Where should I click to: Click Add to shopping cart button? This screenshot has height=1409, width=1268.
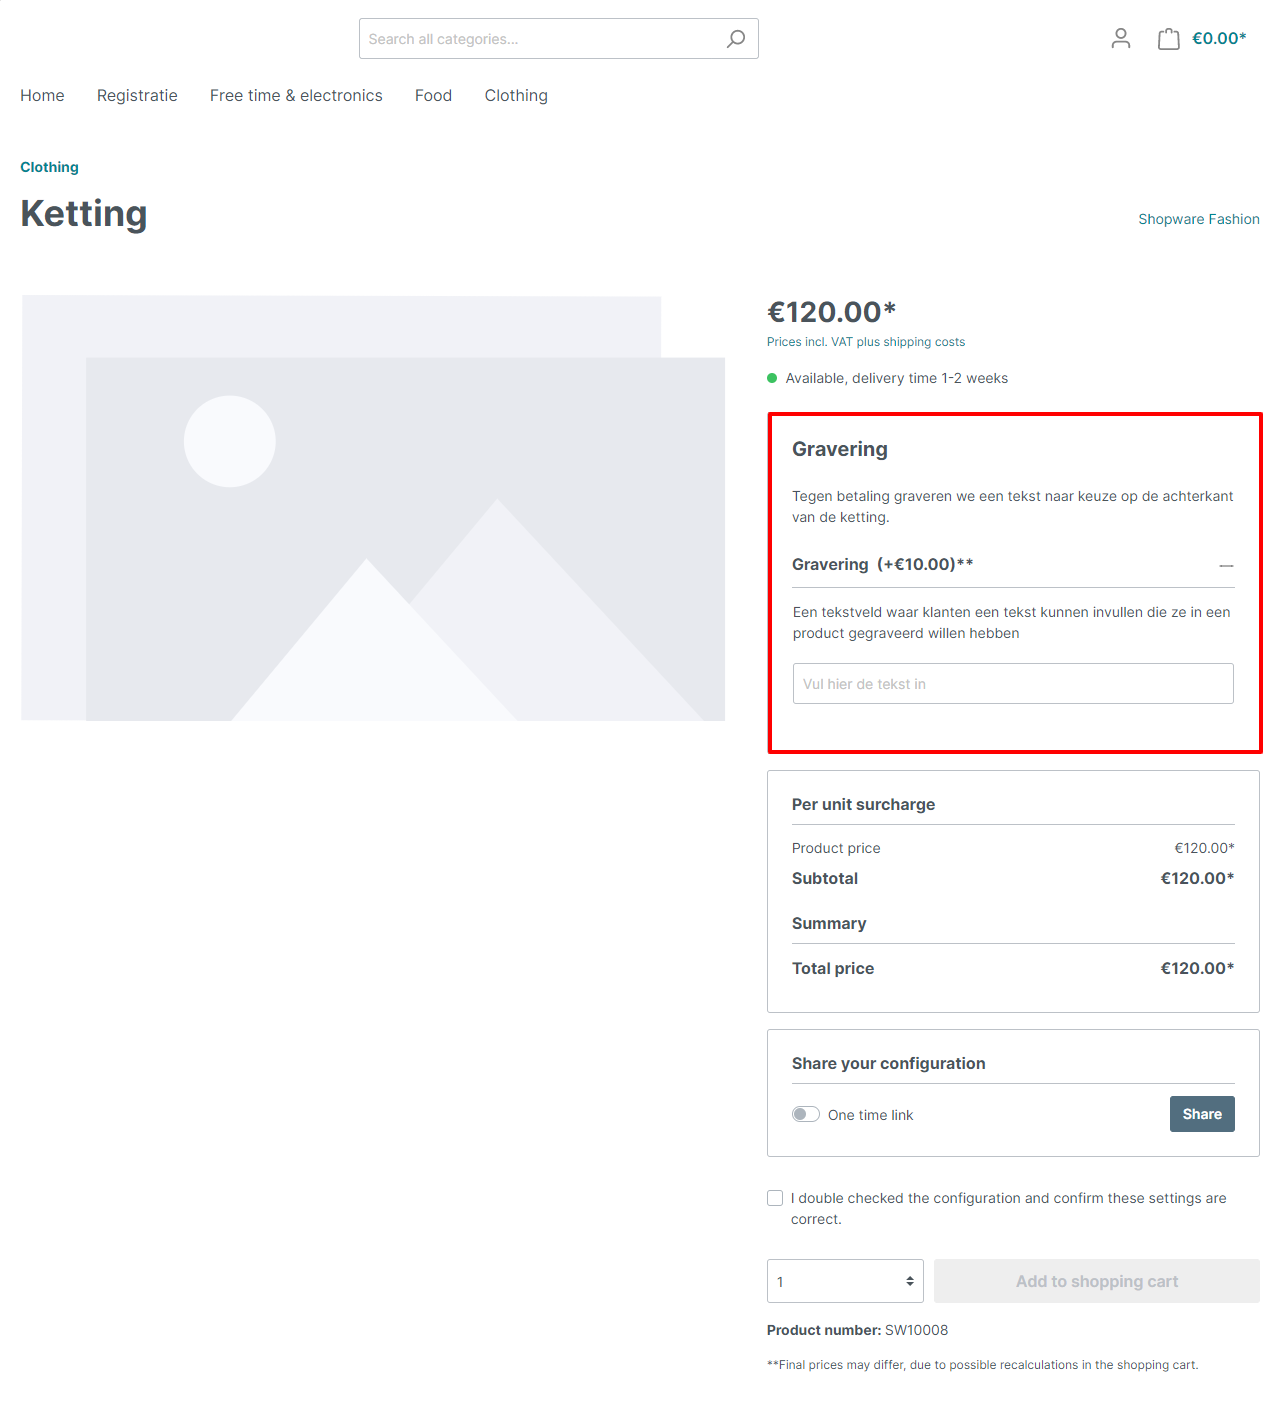1096,1281
